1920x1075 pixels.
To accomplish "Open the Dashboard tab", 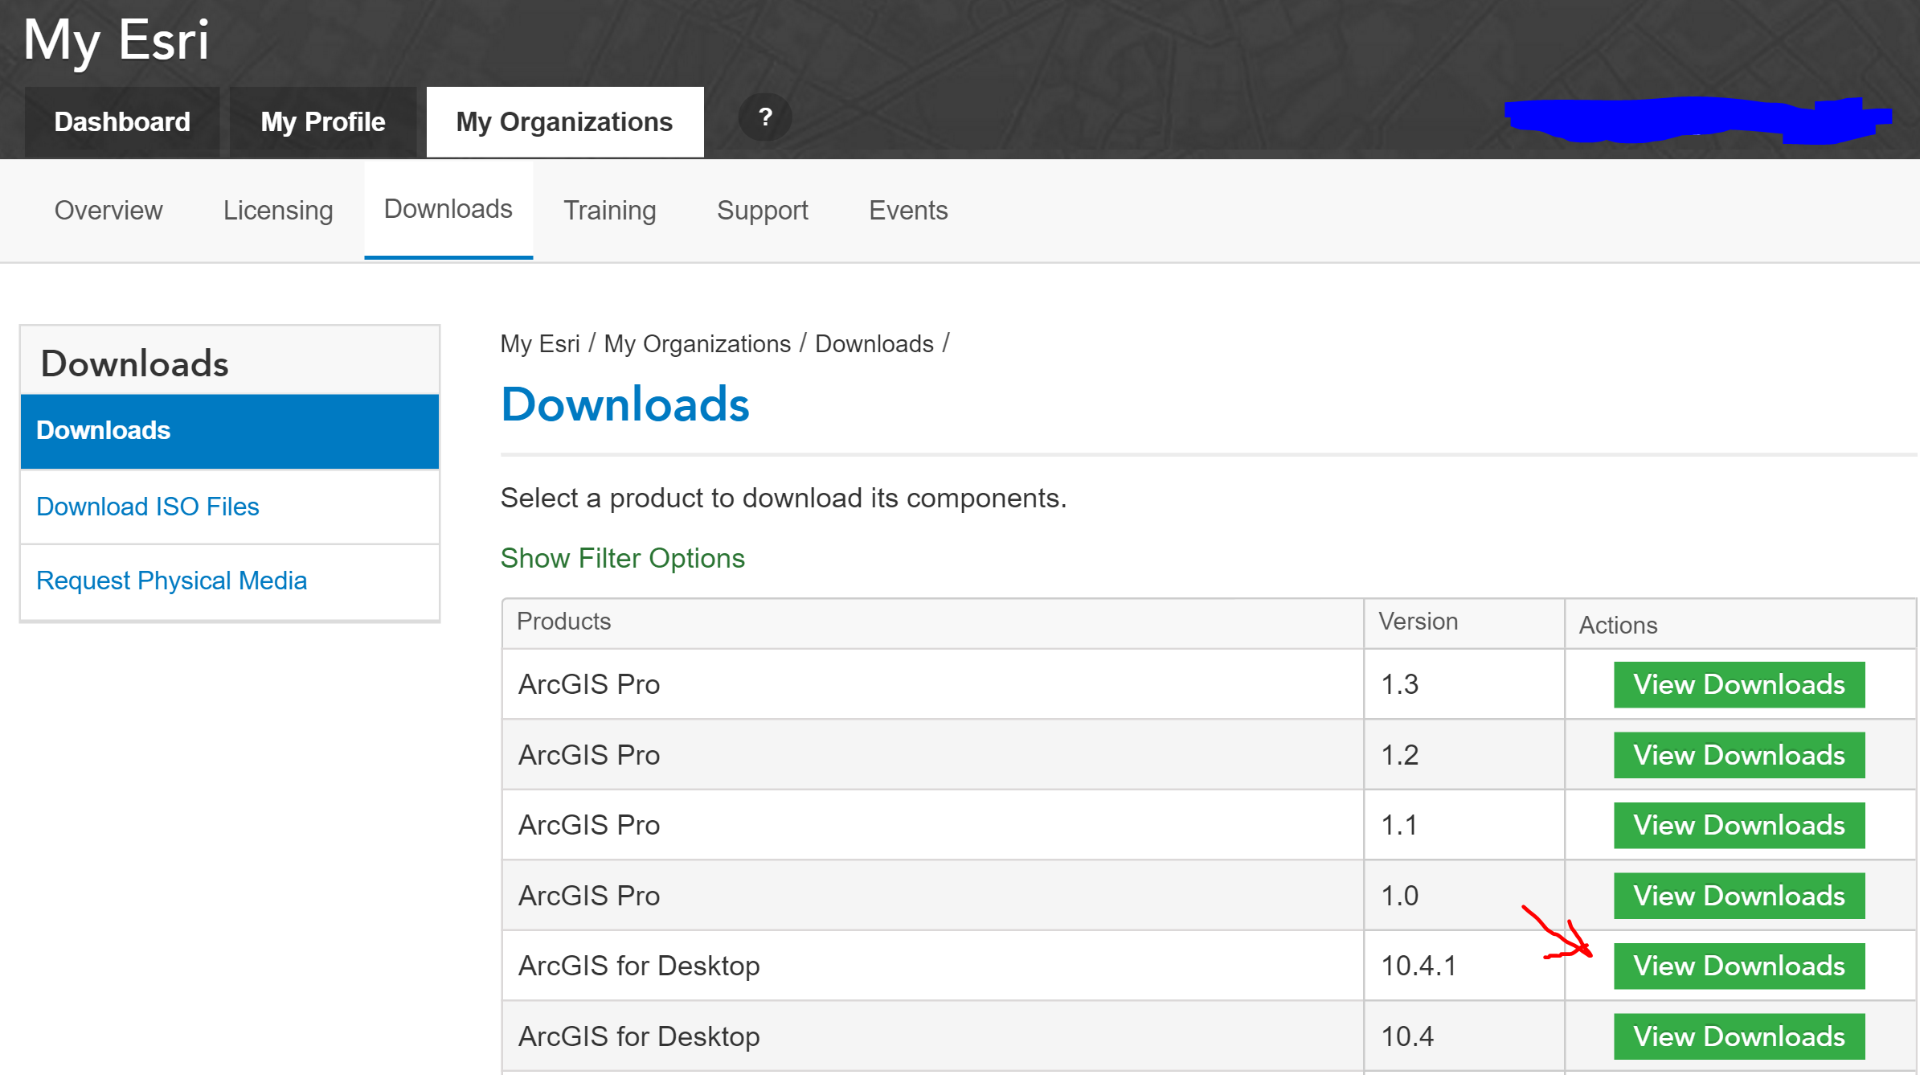I will point(122,122).
